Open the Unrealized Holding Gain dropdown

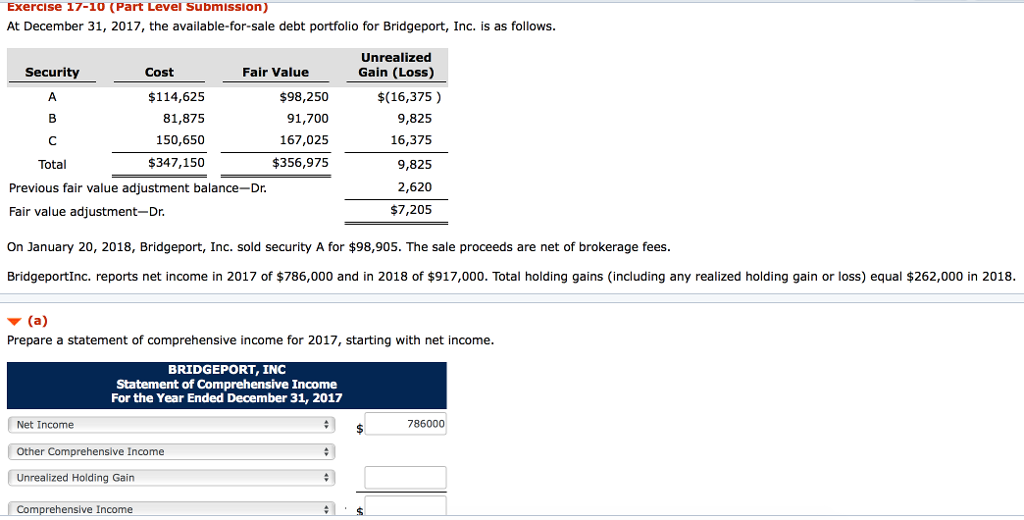click(x=171, y=478)
